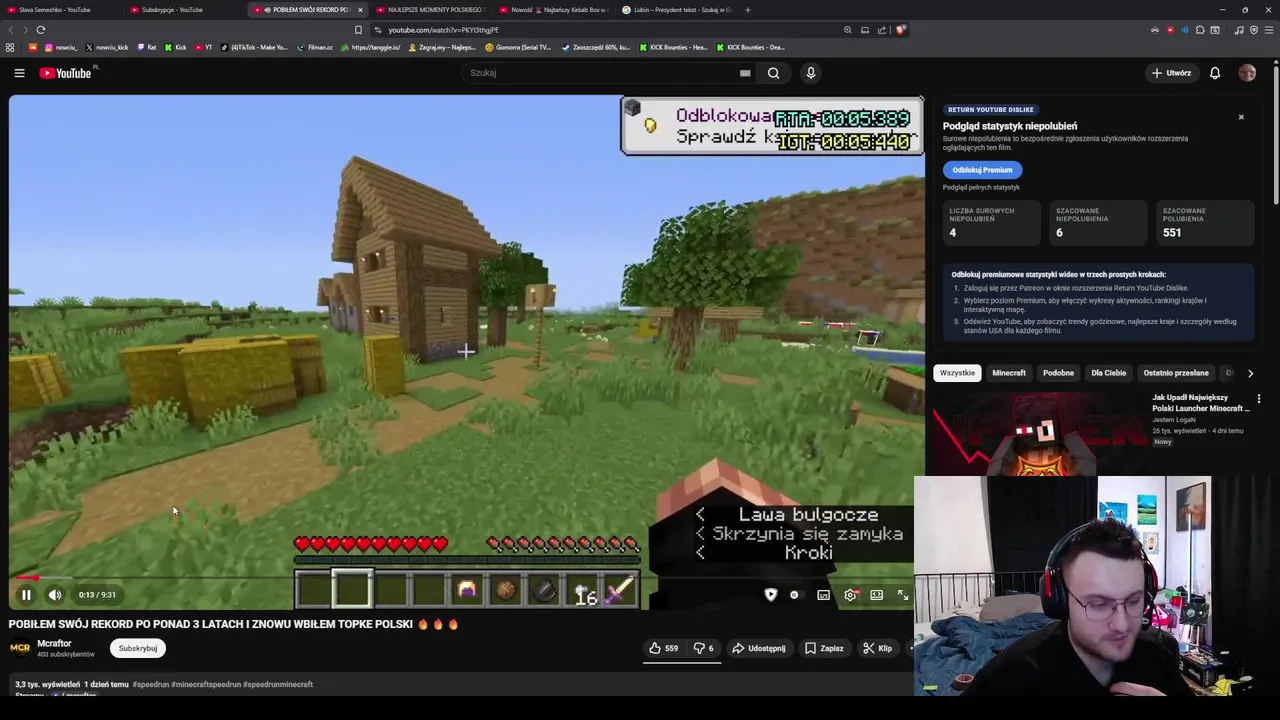The image size is (1280, 720).
Task: Click the browser address bar URL
Action: pyautogui.click(x=443, y=30)
